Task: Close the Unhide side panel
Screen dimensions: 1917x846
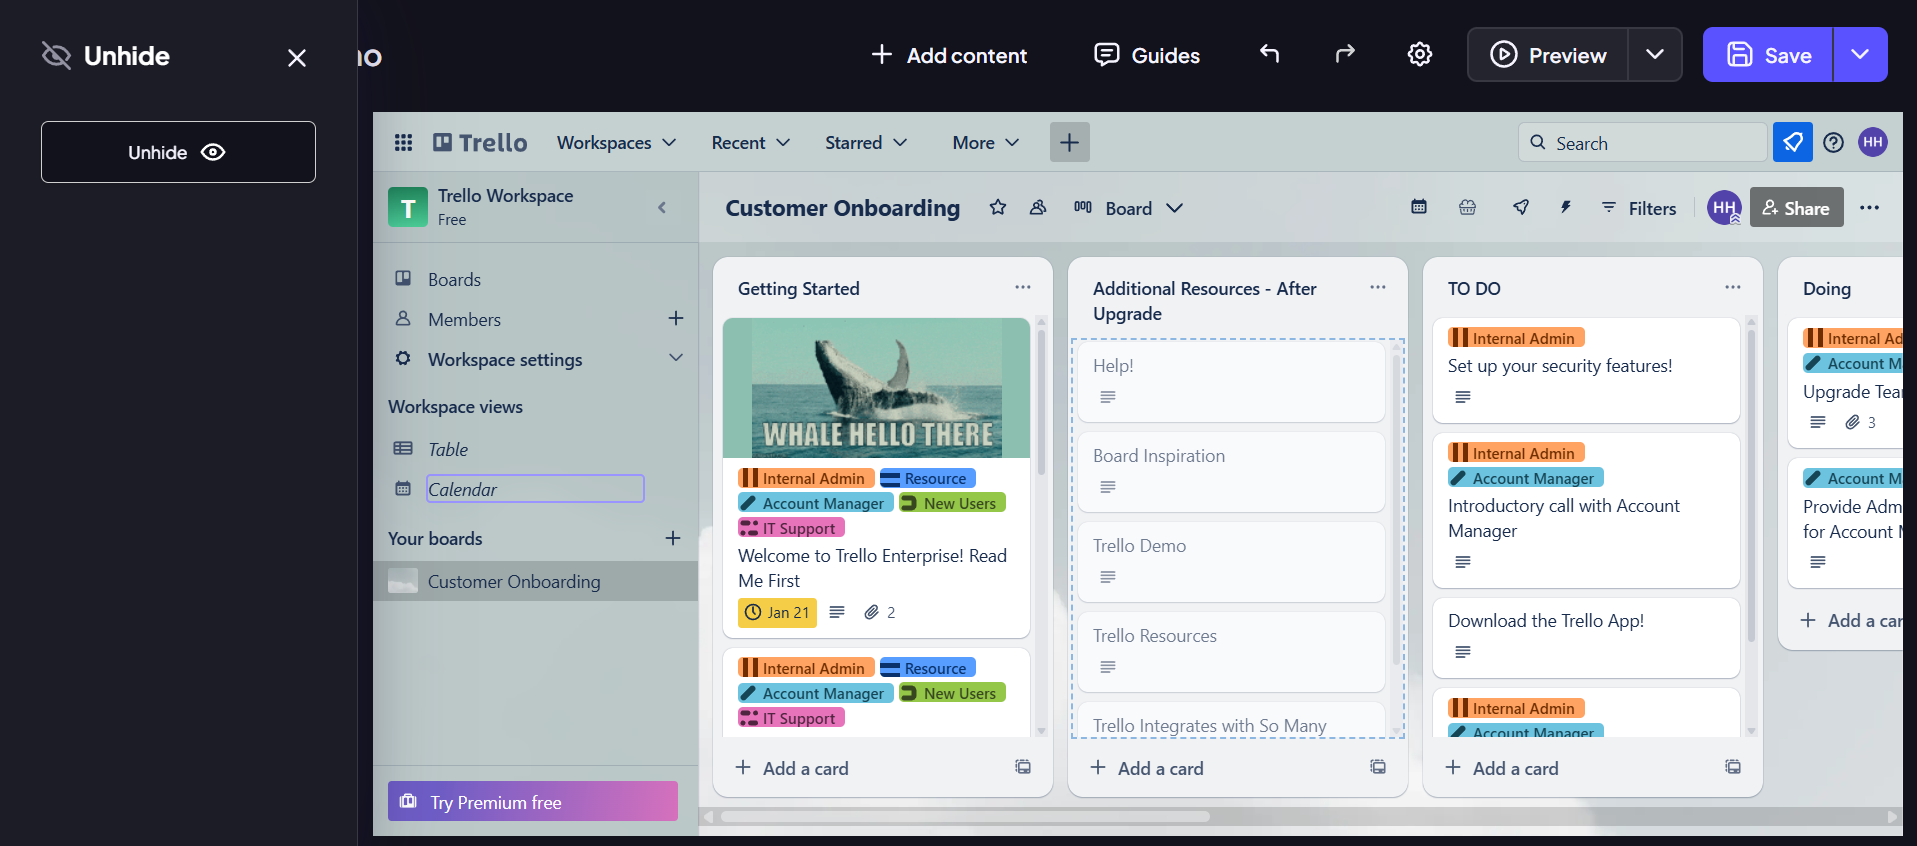Action: pos(297,58)
